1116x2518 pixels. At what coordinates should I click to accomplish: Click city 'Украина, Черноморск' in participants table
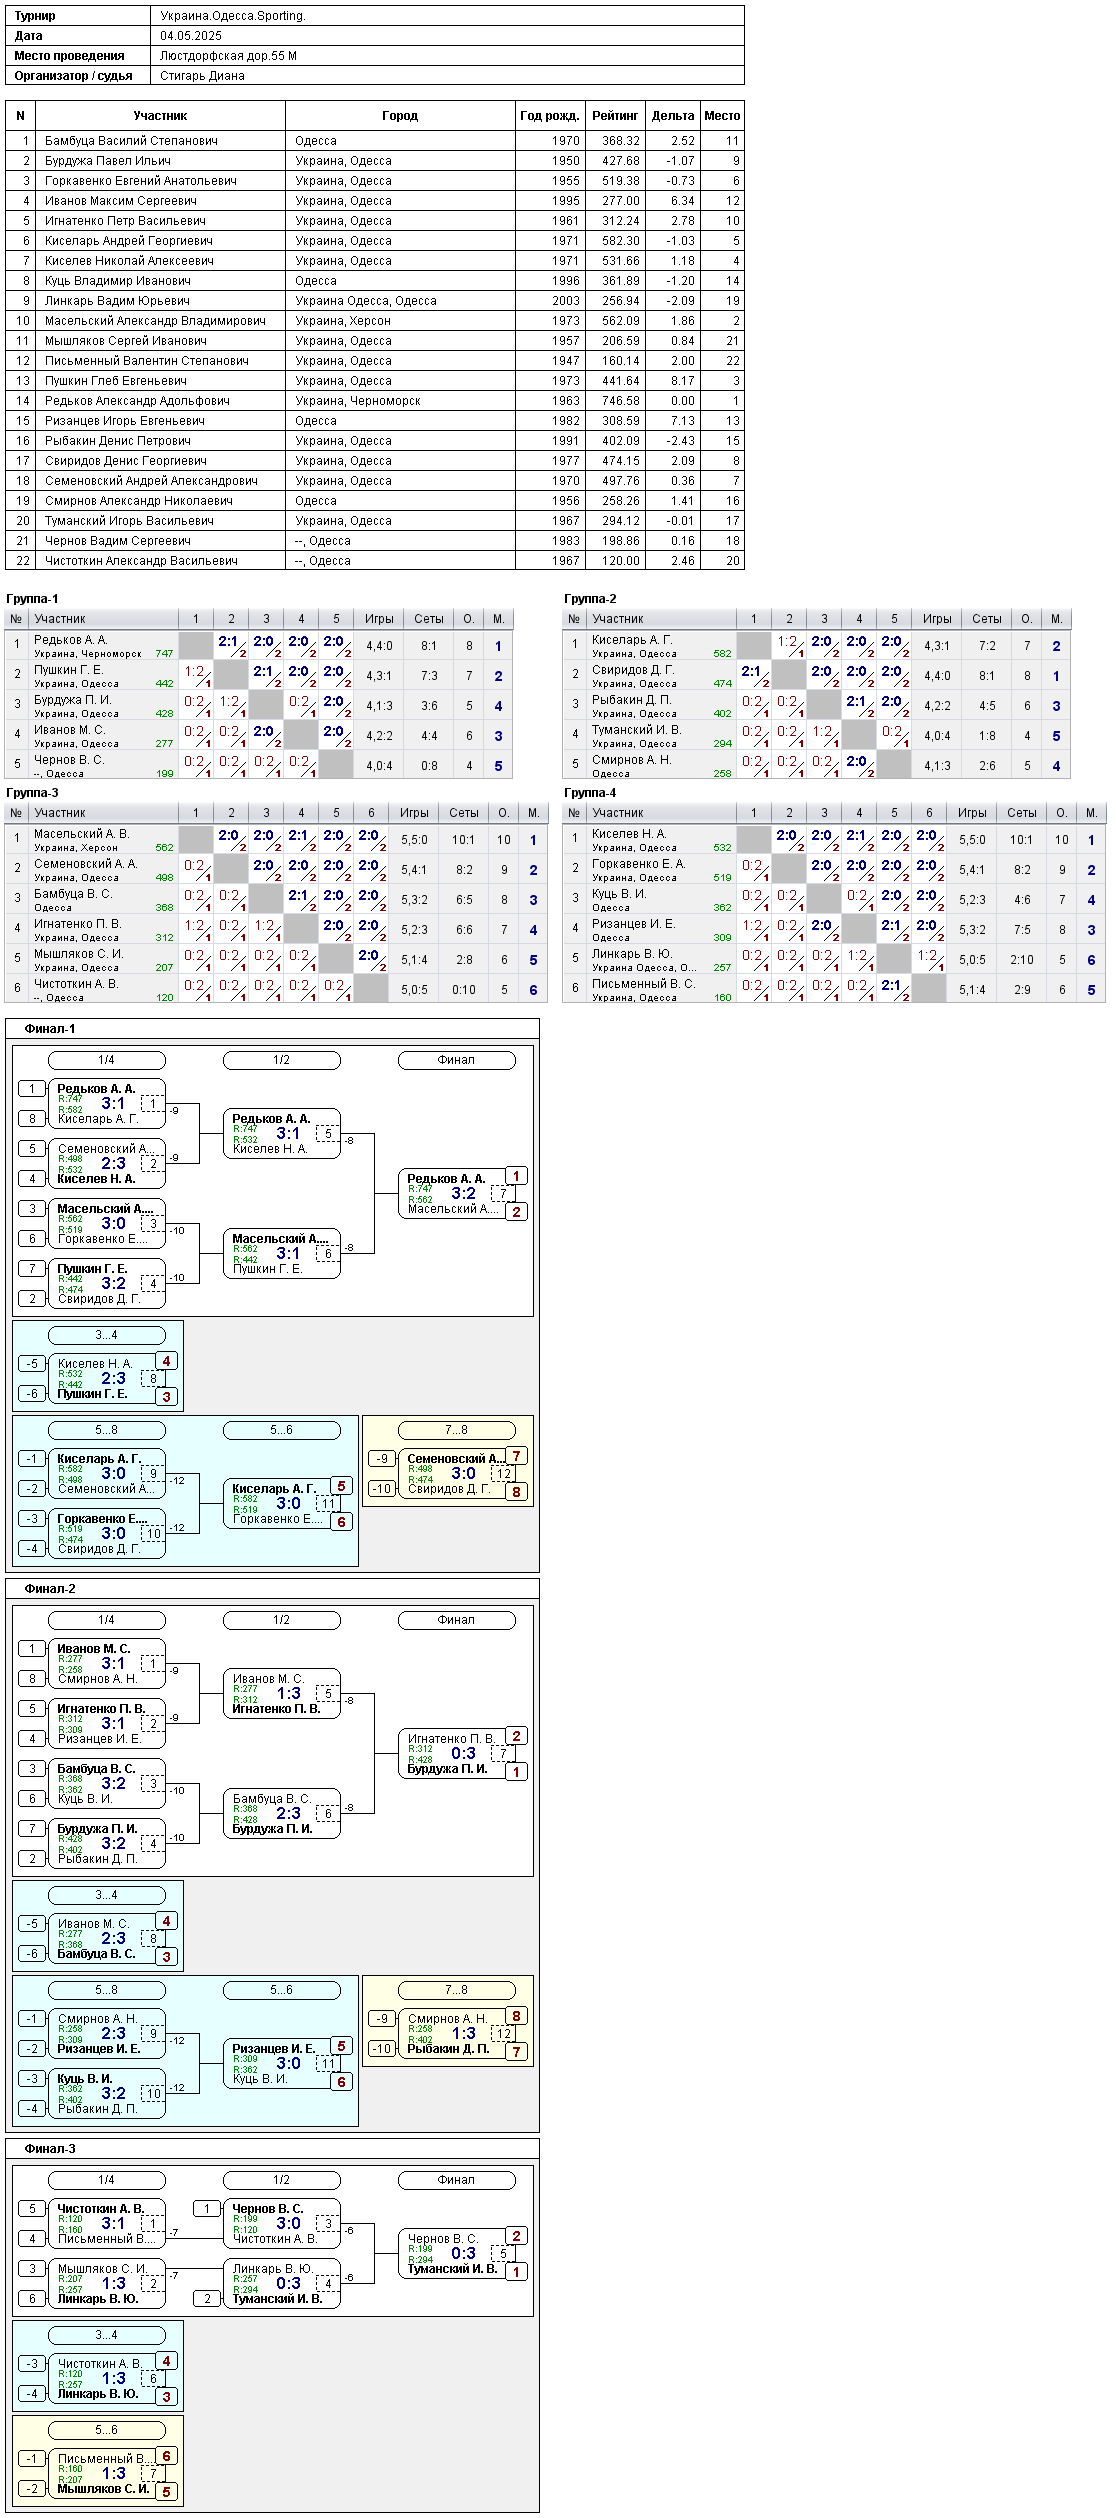coord(358,401)
